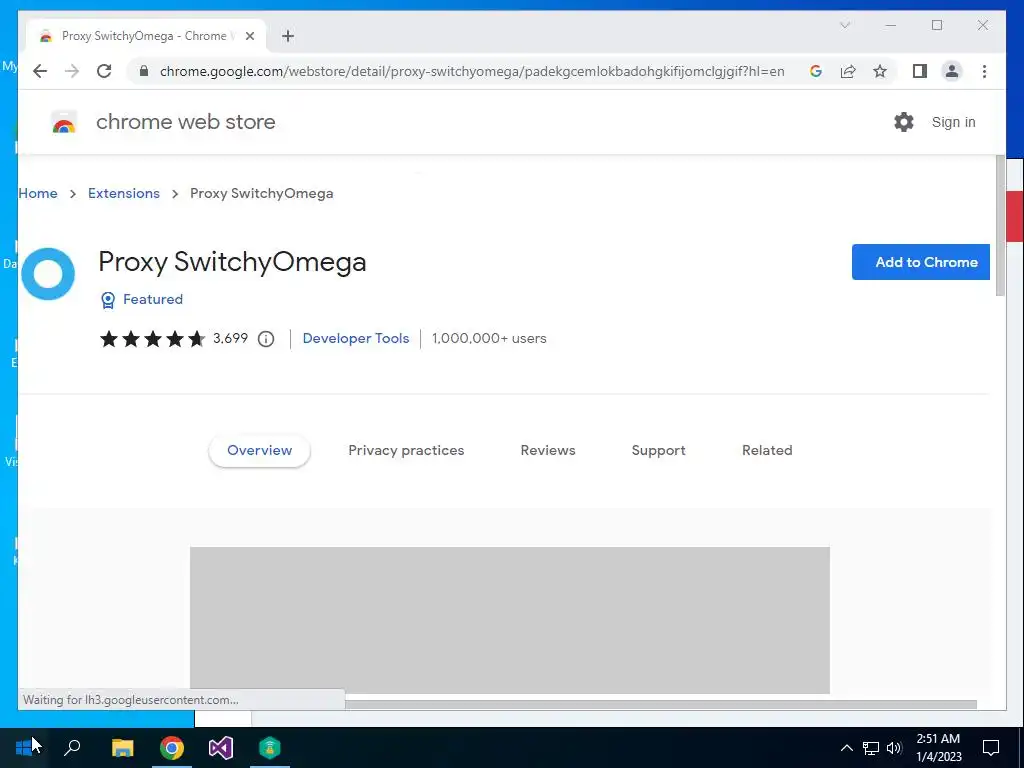Open the green hexagon taskbar app
The width and height of the screenshot is (1024, 768).
[270, 747]
